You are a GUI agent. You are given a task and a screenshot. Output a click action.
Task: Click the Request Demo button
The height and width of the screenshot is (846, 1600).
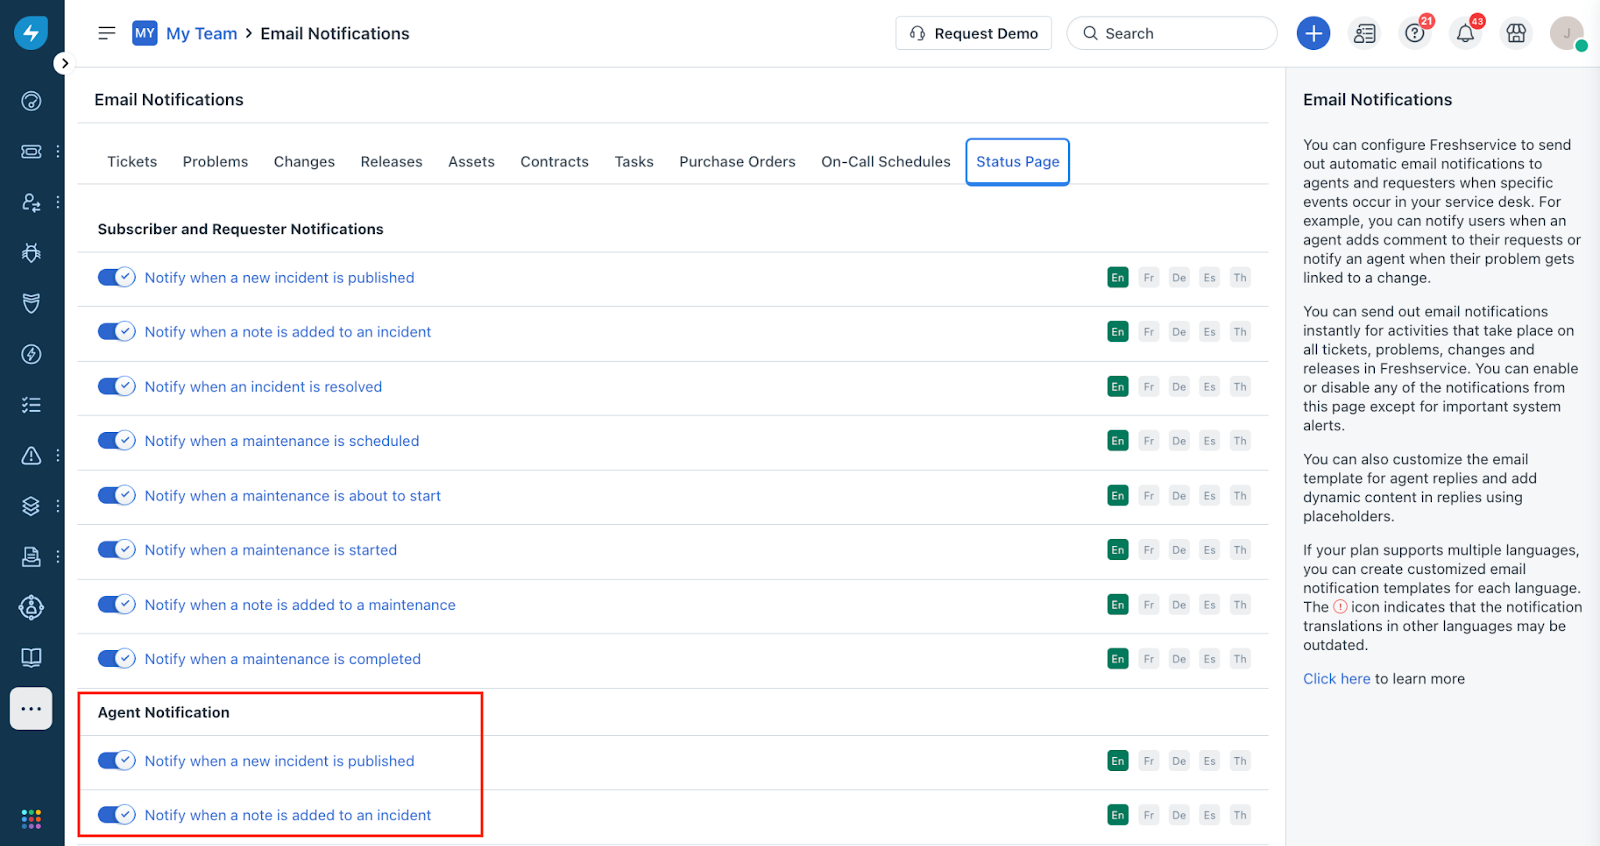pos(973,33)
